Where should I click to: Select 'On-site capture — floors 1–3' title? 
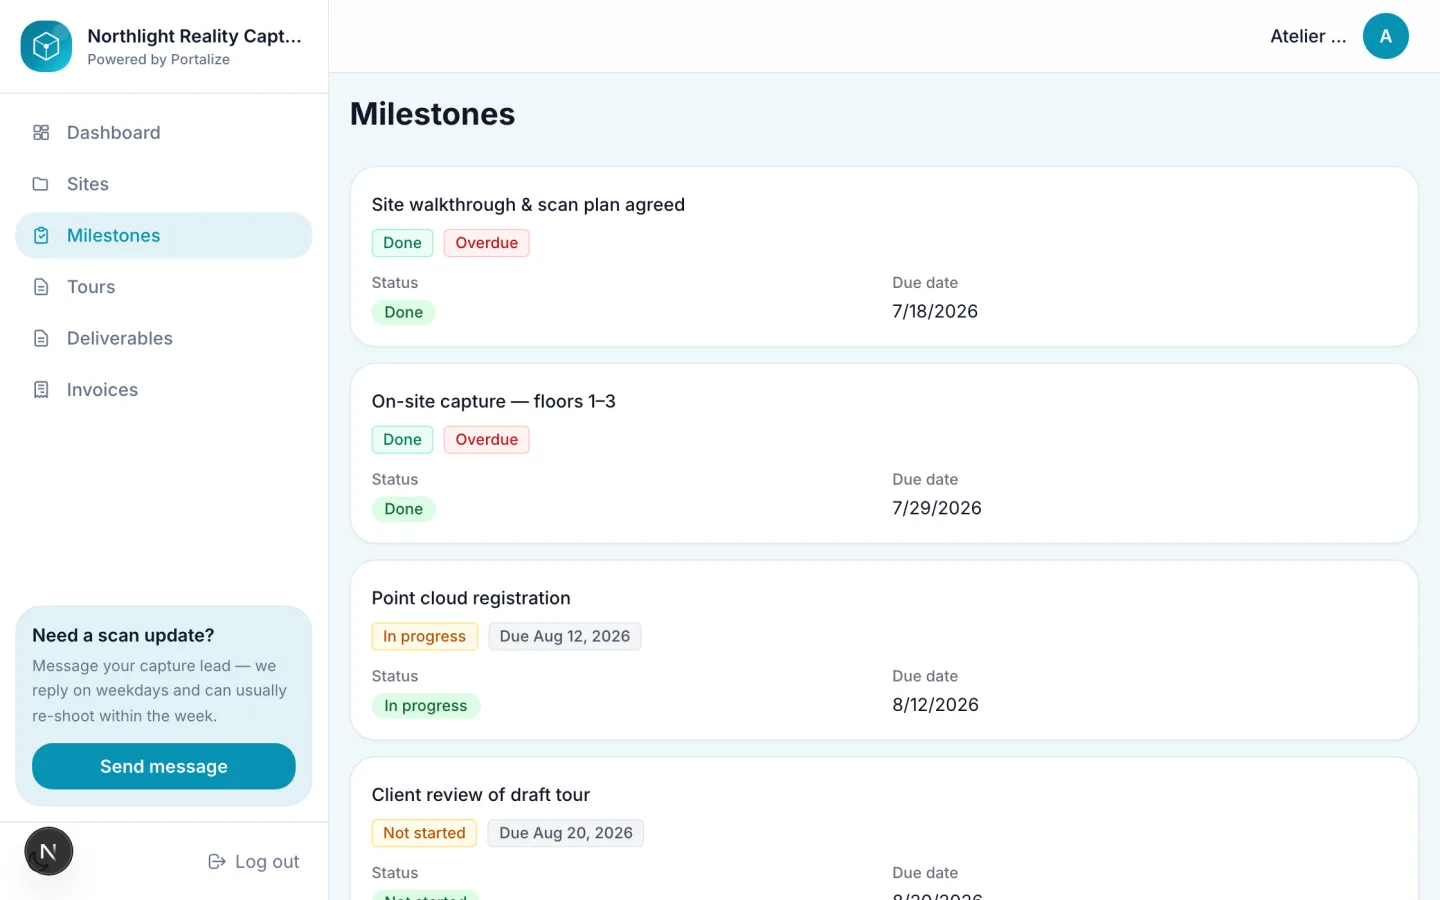pyautogui.click(x=494, y=402)
